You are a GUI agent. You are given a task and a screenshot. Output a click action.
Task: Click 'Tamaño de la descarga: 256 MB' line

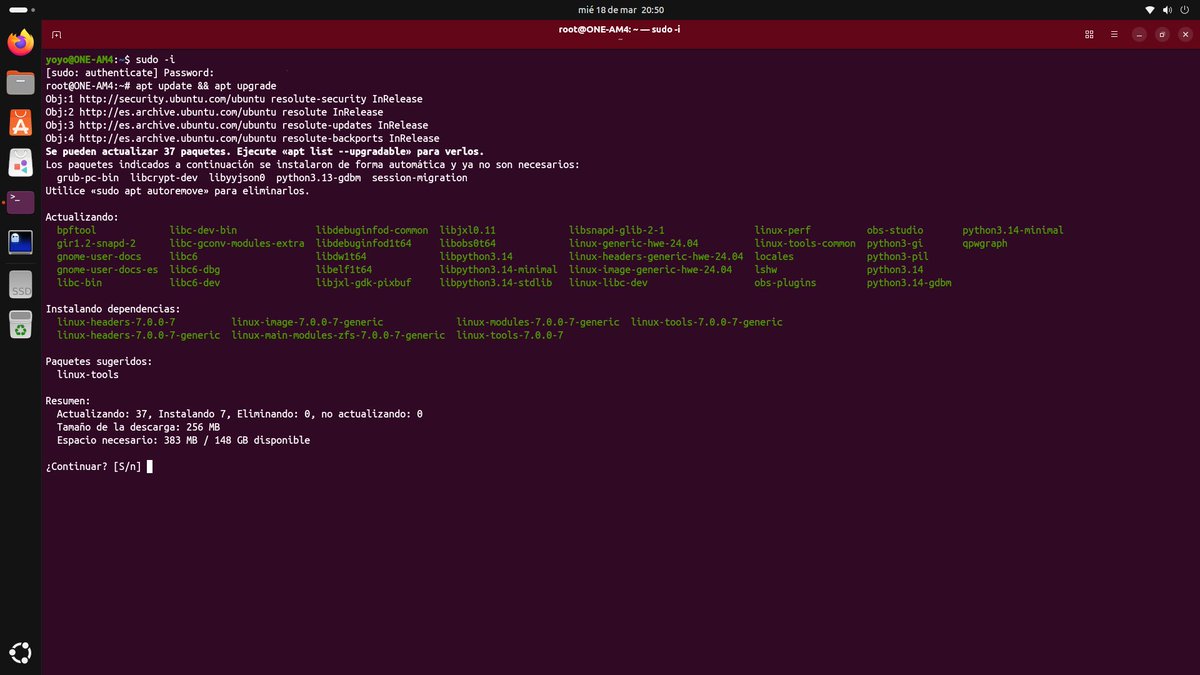click(138, 427)
